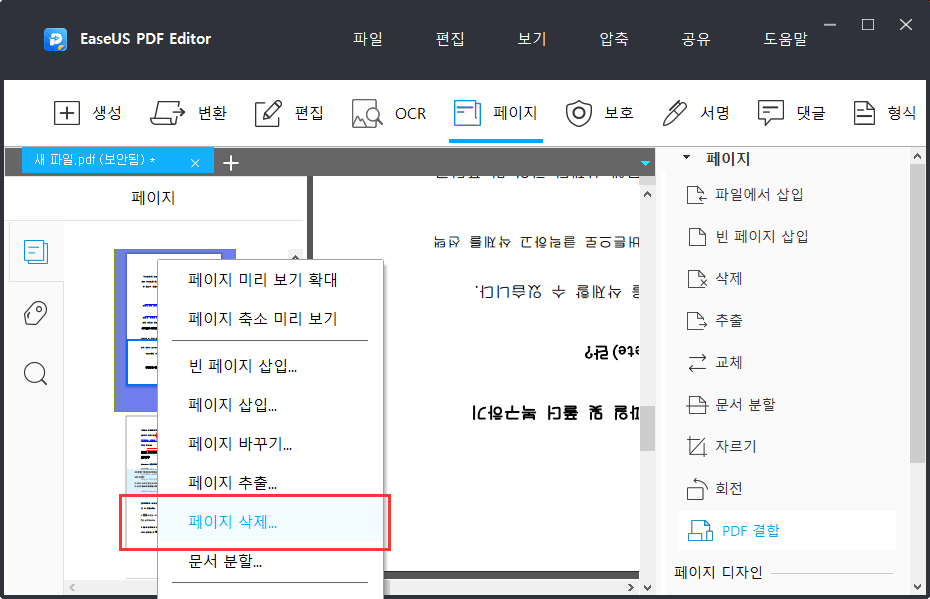Open the 댓글 (Comment) tool
The width and height of the screenshot is (930, 599).
click(x=791, y=113)
